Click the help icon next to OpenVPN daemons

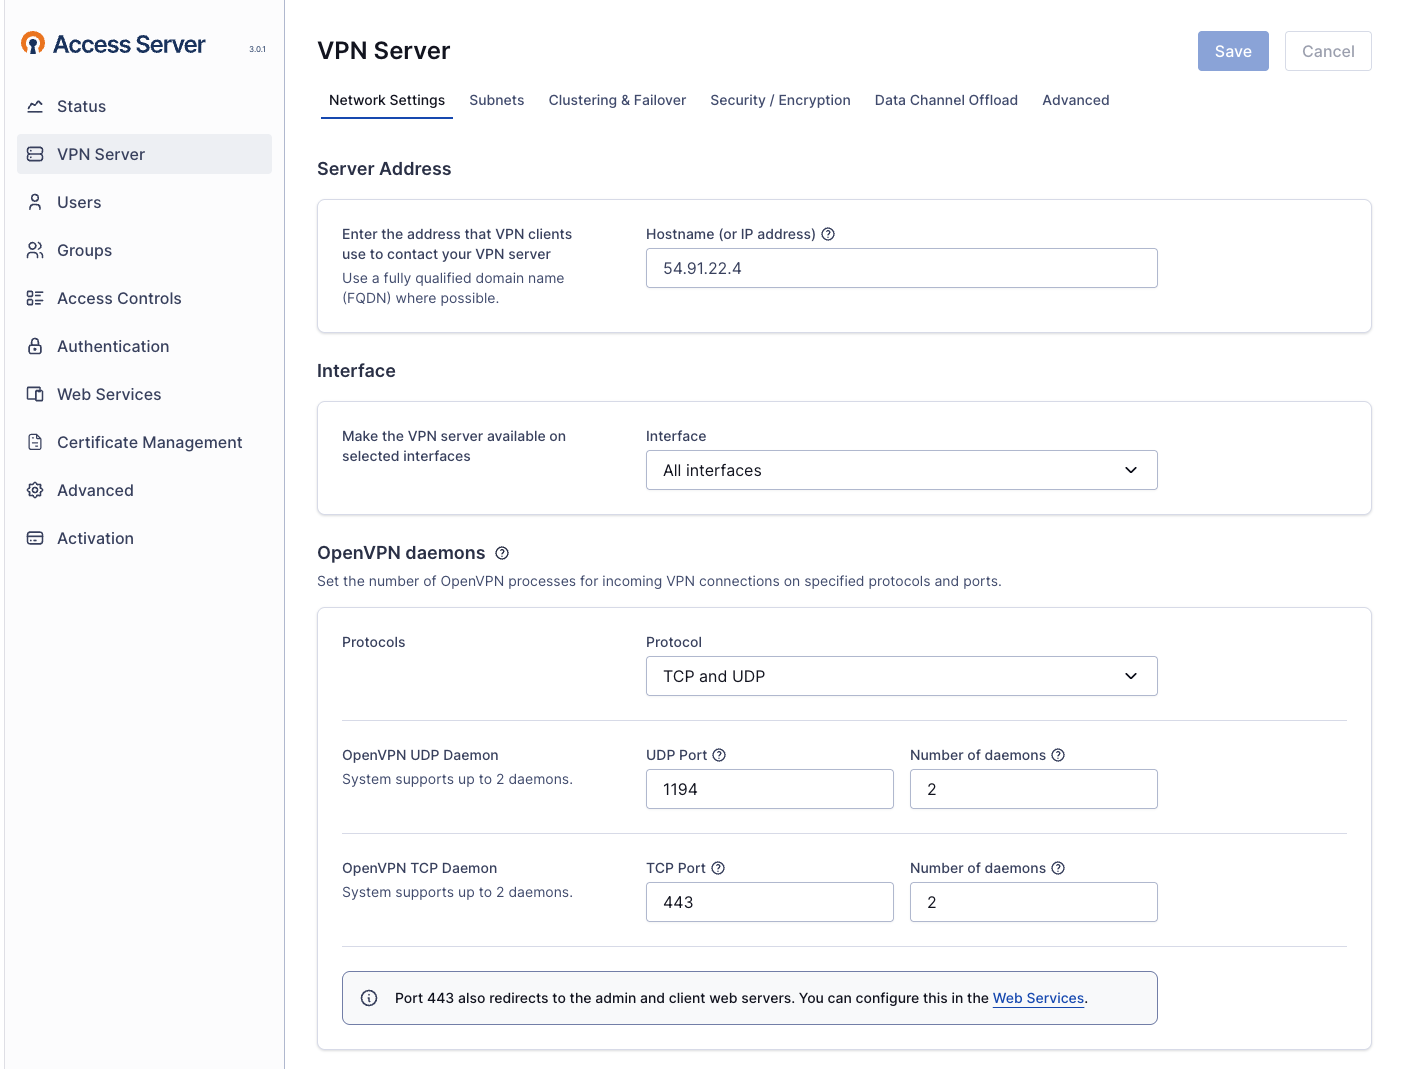[x=502, y=553]
